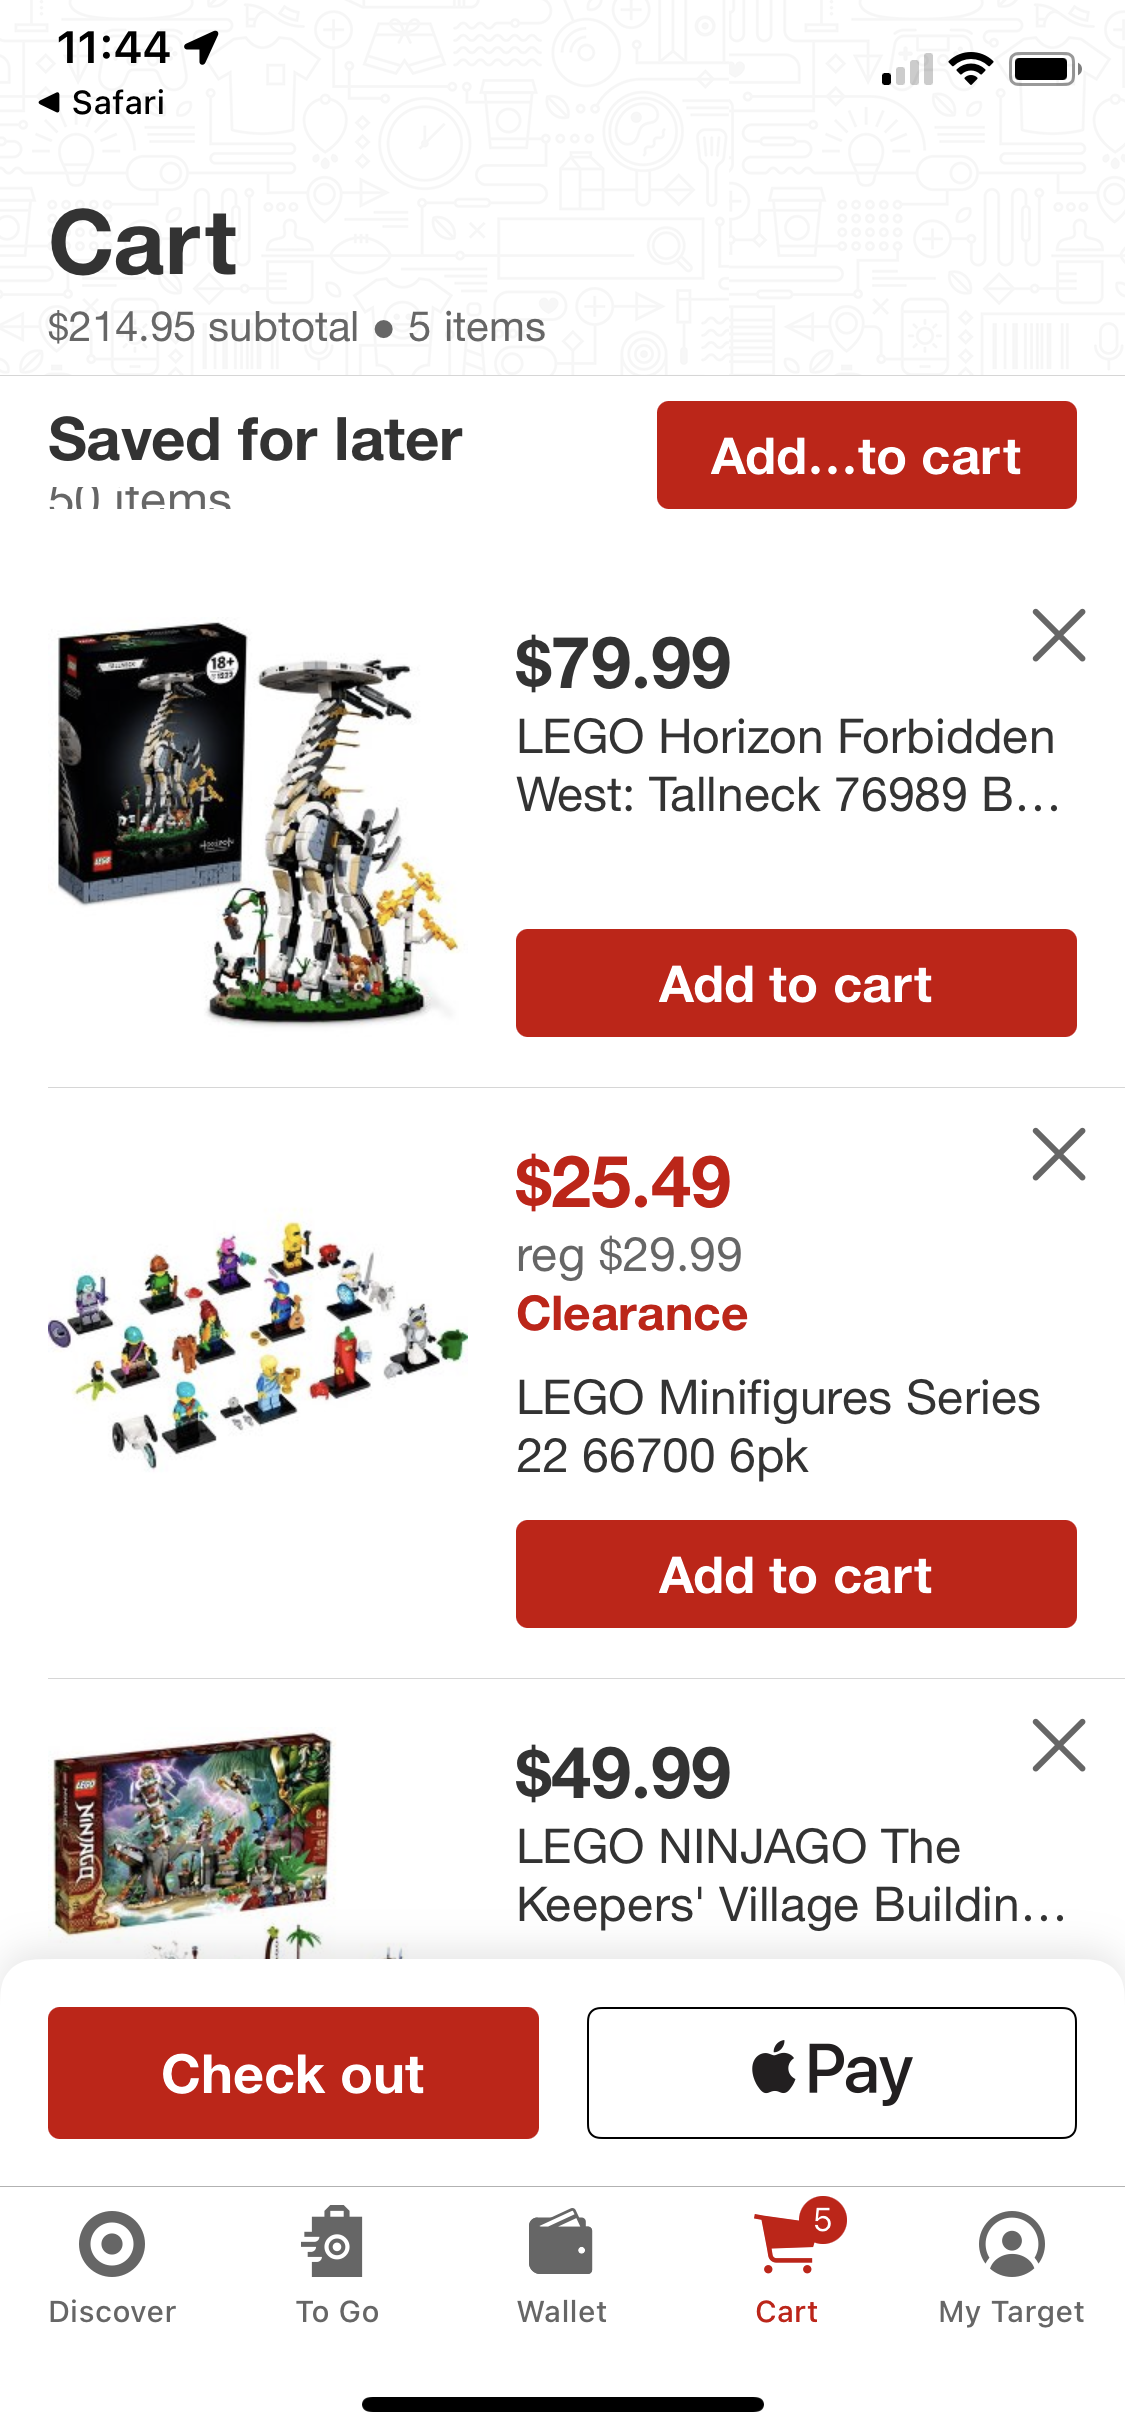Open LEGO Tallneck product image
This screenshot has height=2436, width=1125.
click(x=256, y=821)
